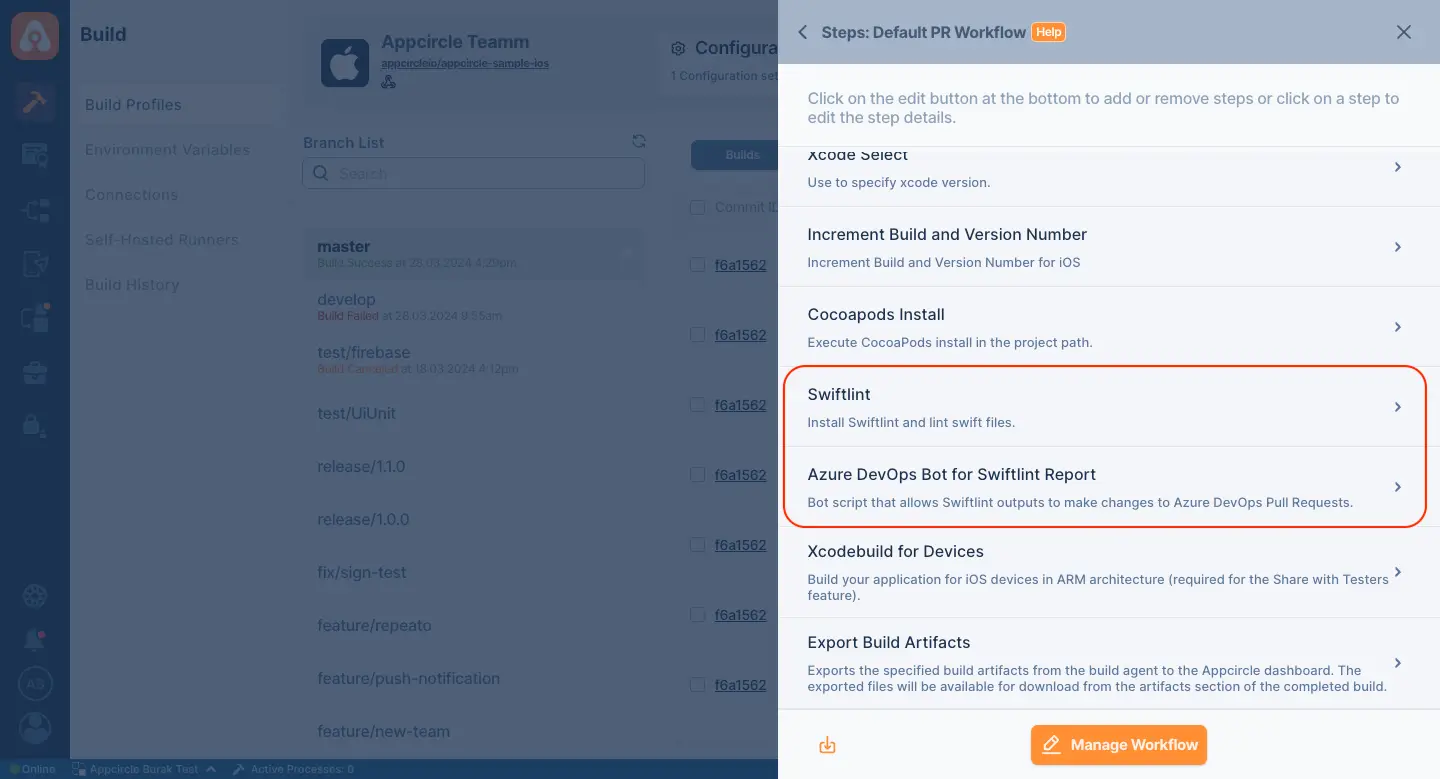Open the orange Help badge link
The image size is (1440, 779).
[x=1048, y=32]
